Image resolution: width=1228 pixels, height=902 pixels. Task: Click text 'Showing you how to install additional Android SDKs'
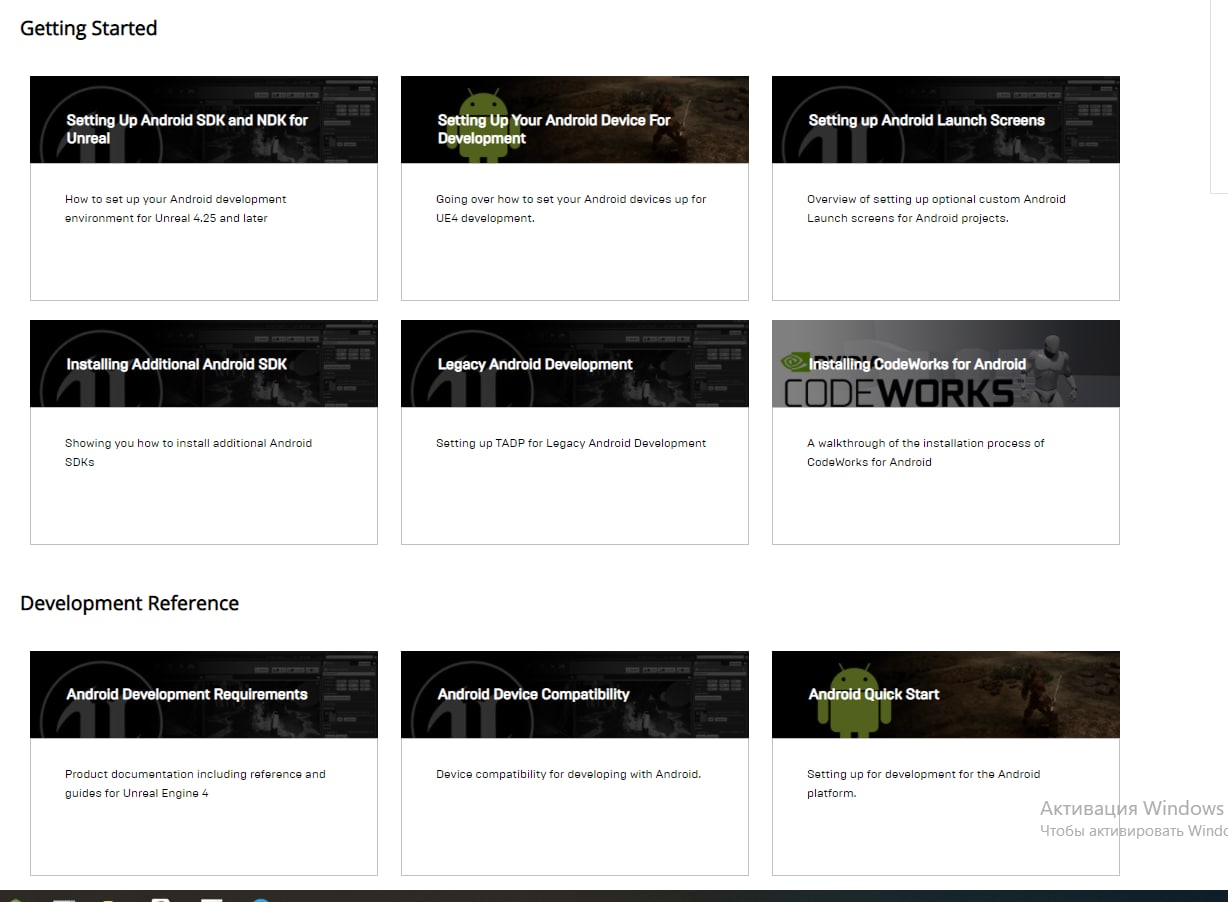(x=188, y=452)
